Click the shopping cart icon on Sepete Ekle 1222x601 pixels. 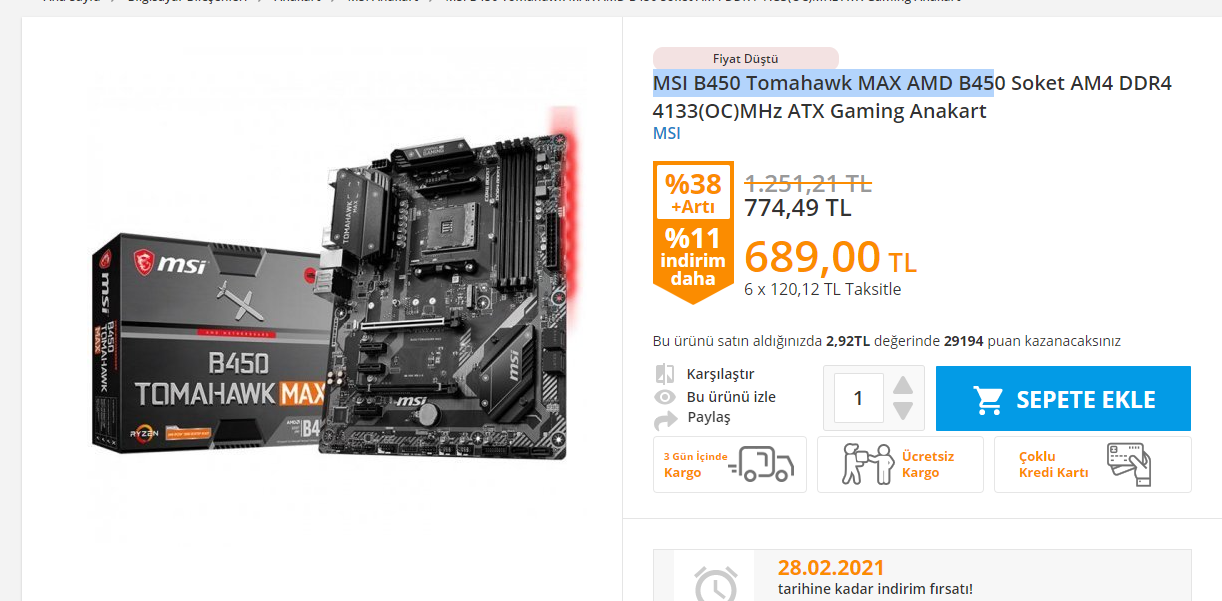click(988, 400)
